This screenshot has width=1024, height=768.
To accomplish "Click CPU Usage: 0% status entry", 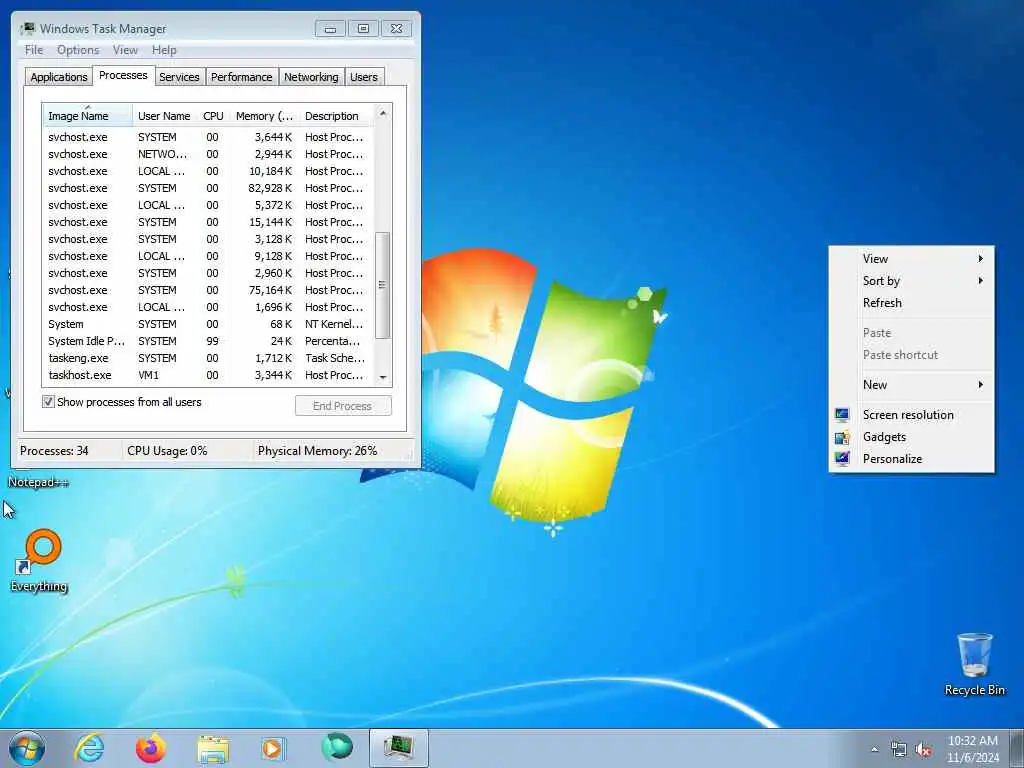I will pyautogui.click(x=167, y=451).
